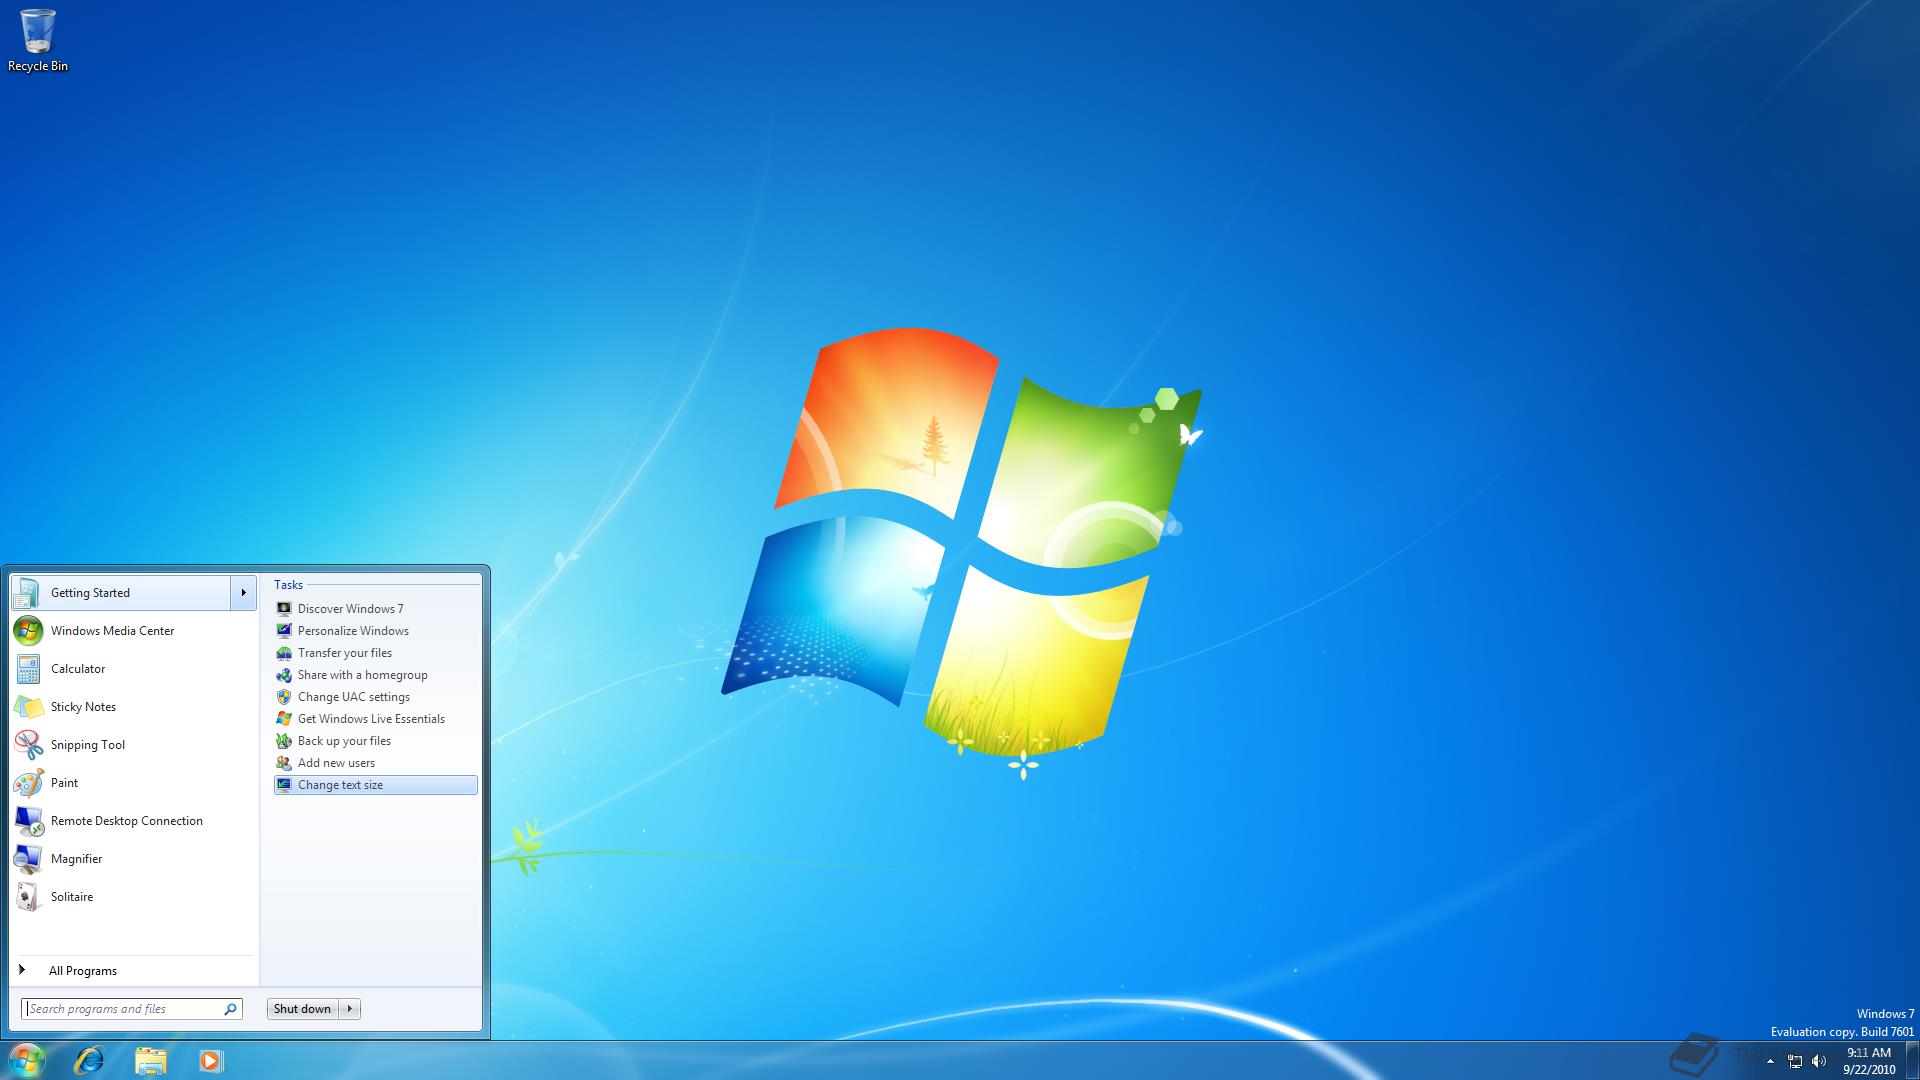The width and height of the screenshot is (1920, 1080).
Task: Open Internet Explorer from the taskbar
Action: point(89,1060)
